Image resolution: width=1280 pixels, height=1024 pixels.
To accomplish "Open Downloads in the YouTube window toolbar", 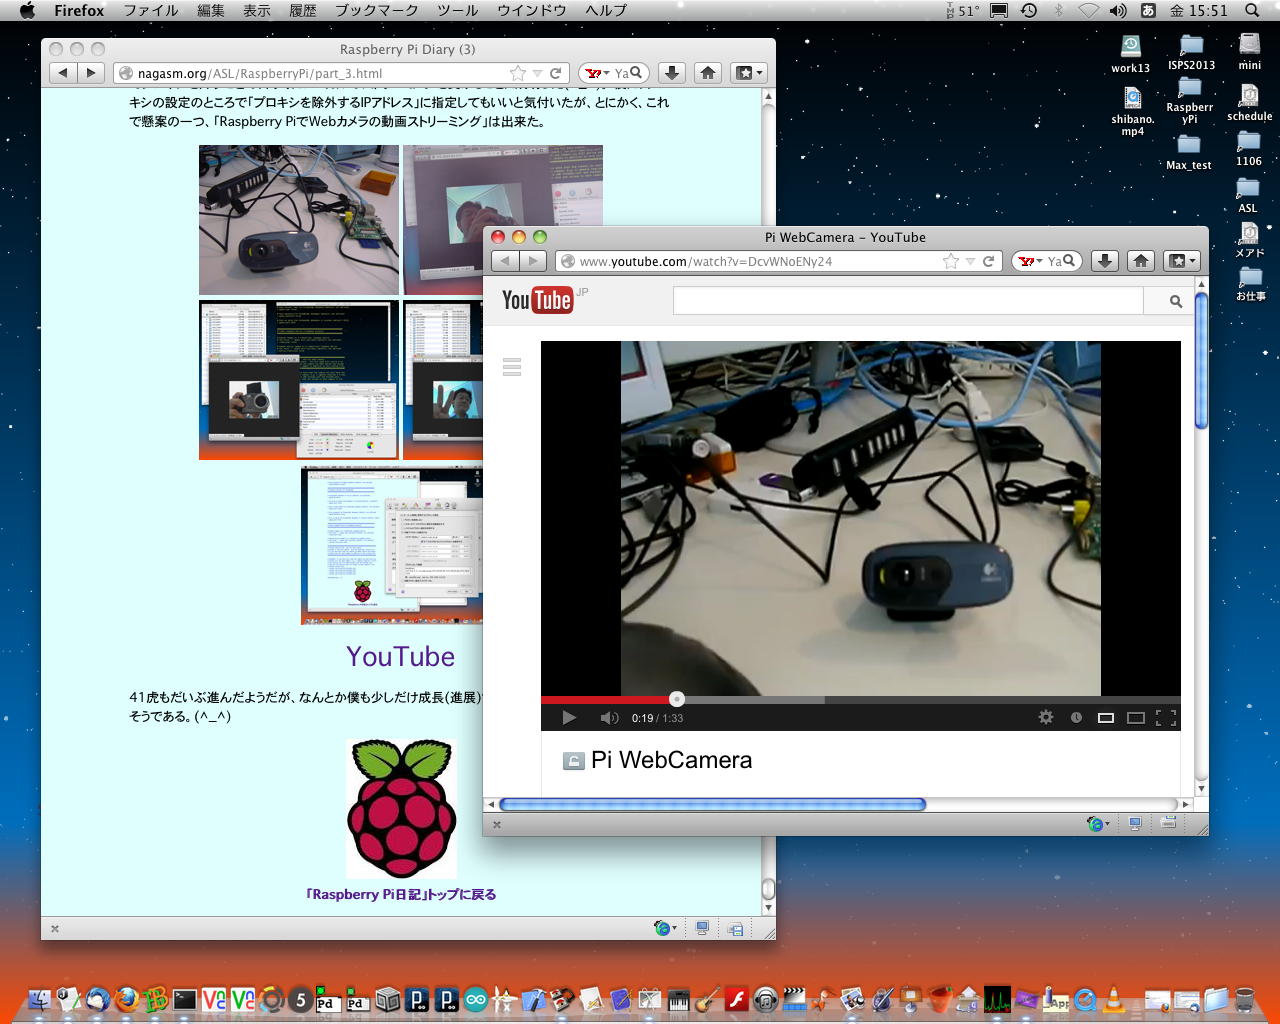I will pos(1104,261).
